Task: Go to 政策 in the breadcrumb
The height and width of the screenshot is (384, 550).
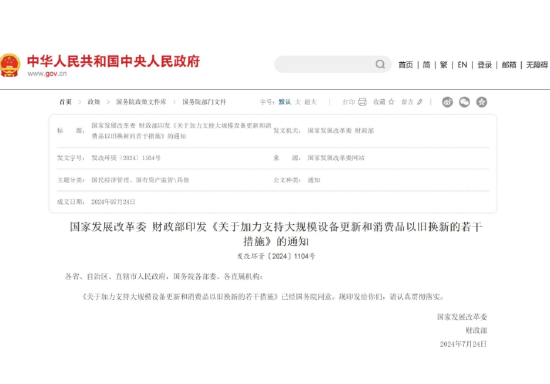Action: [94, 102]
